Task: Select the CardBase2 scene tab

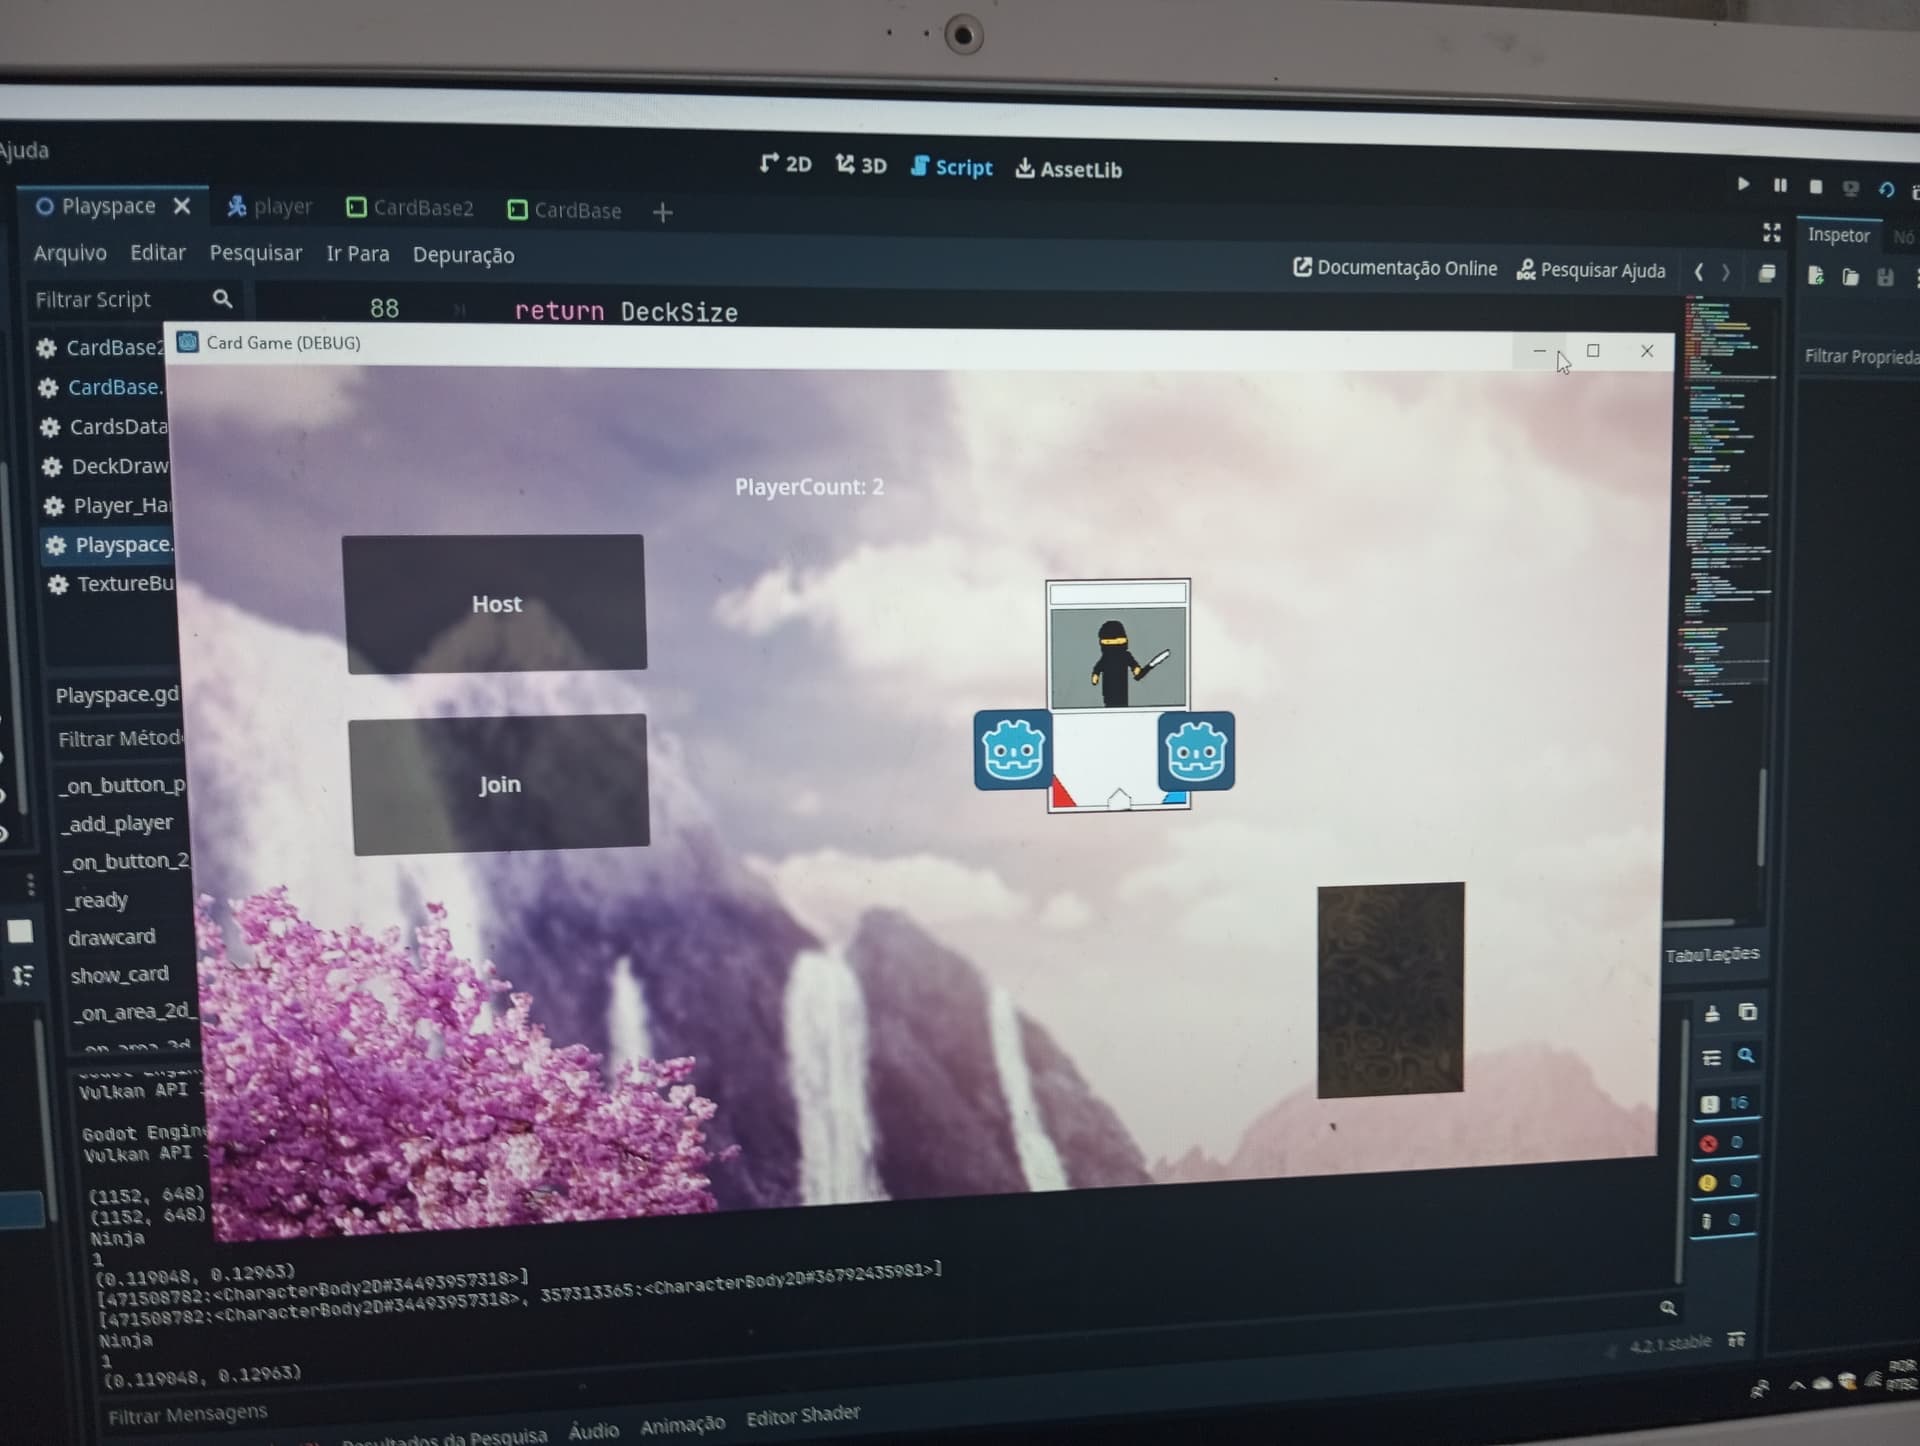Action: (410, 208)
